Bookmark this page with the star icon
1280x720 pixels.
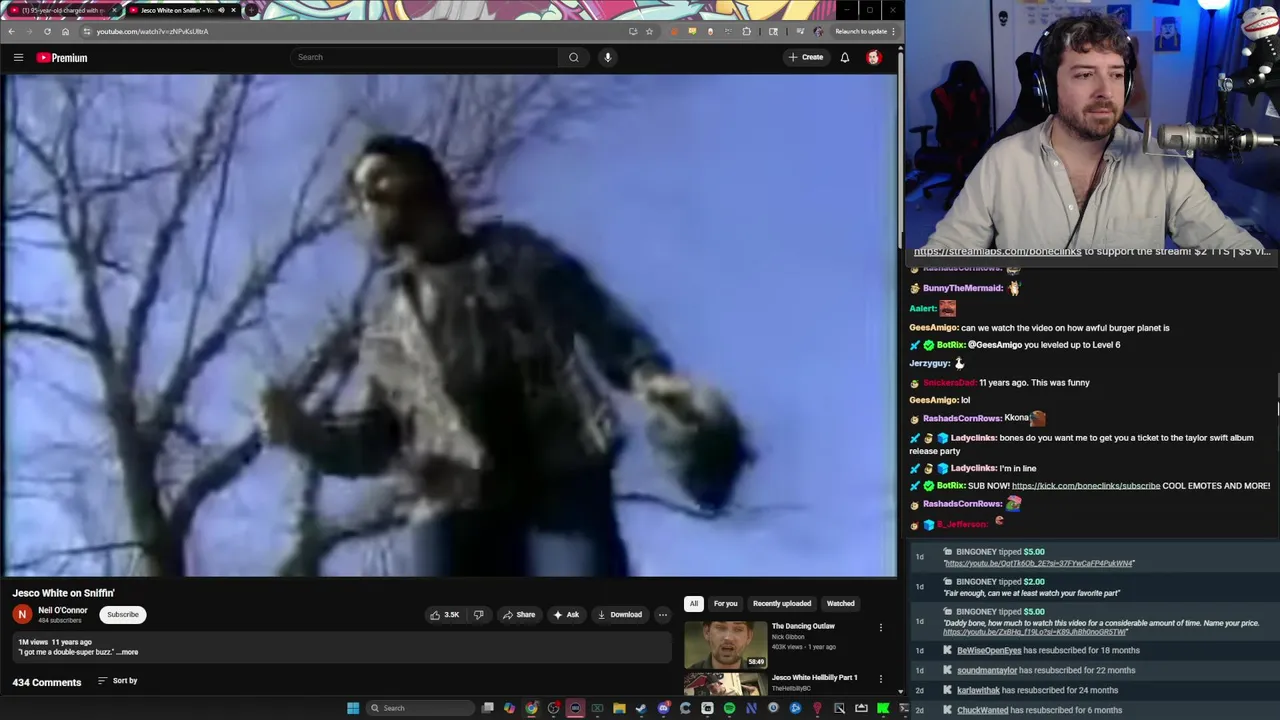(x=649, y=31)
